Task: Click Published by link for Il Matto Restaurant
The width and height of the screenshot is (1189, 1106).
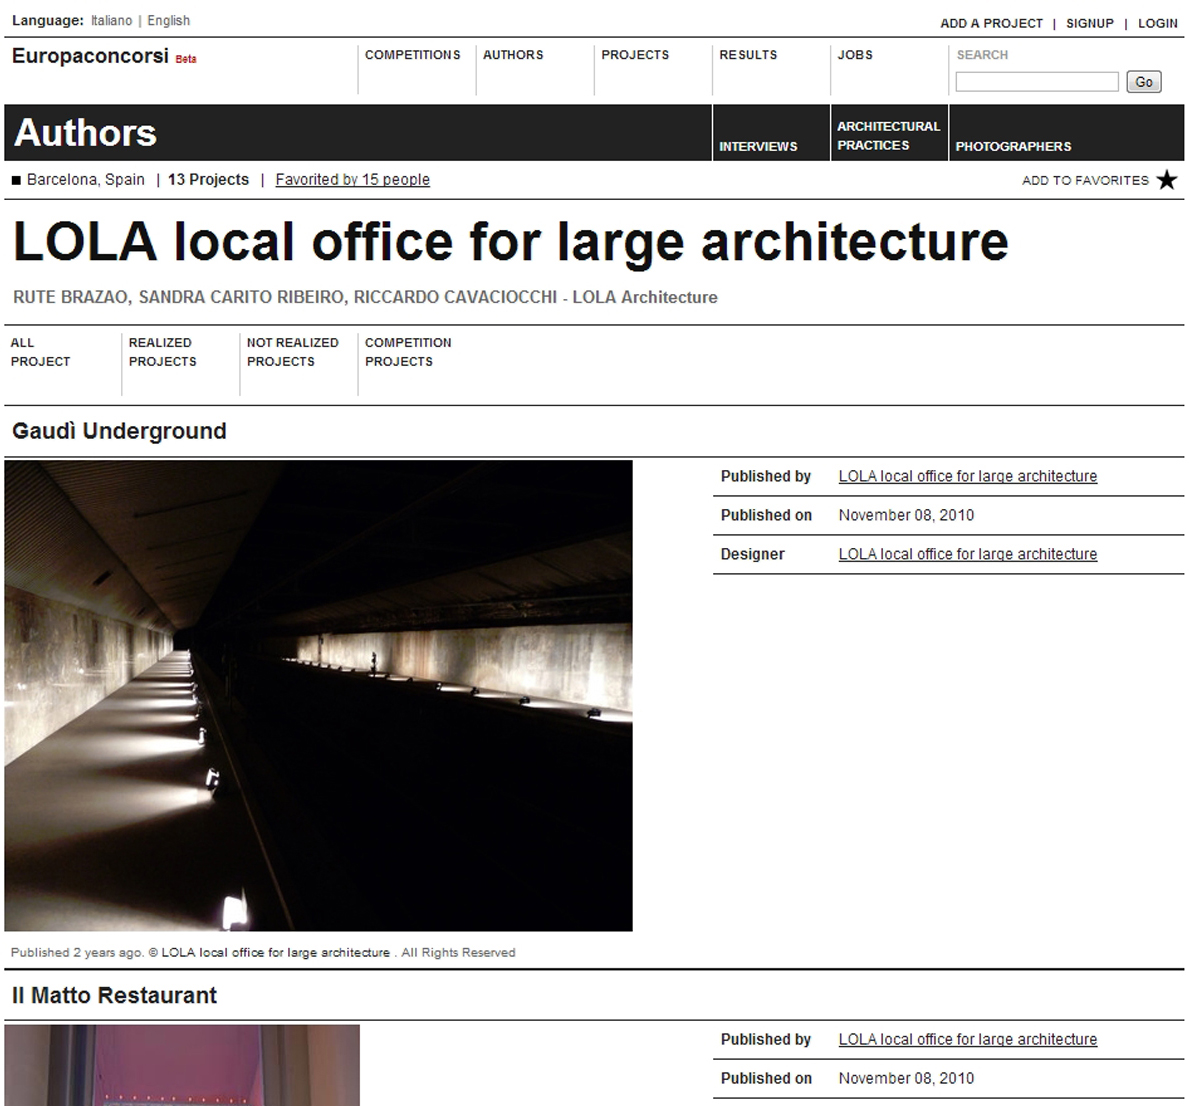Action: click(x=968, y=1039)
